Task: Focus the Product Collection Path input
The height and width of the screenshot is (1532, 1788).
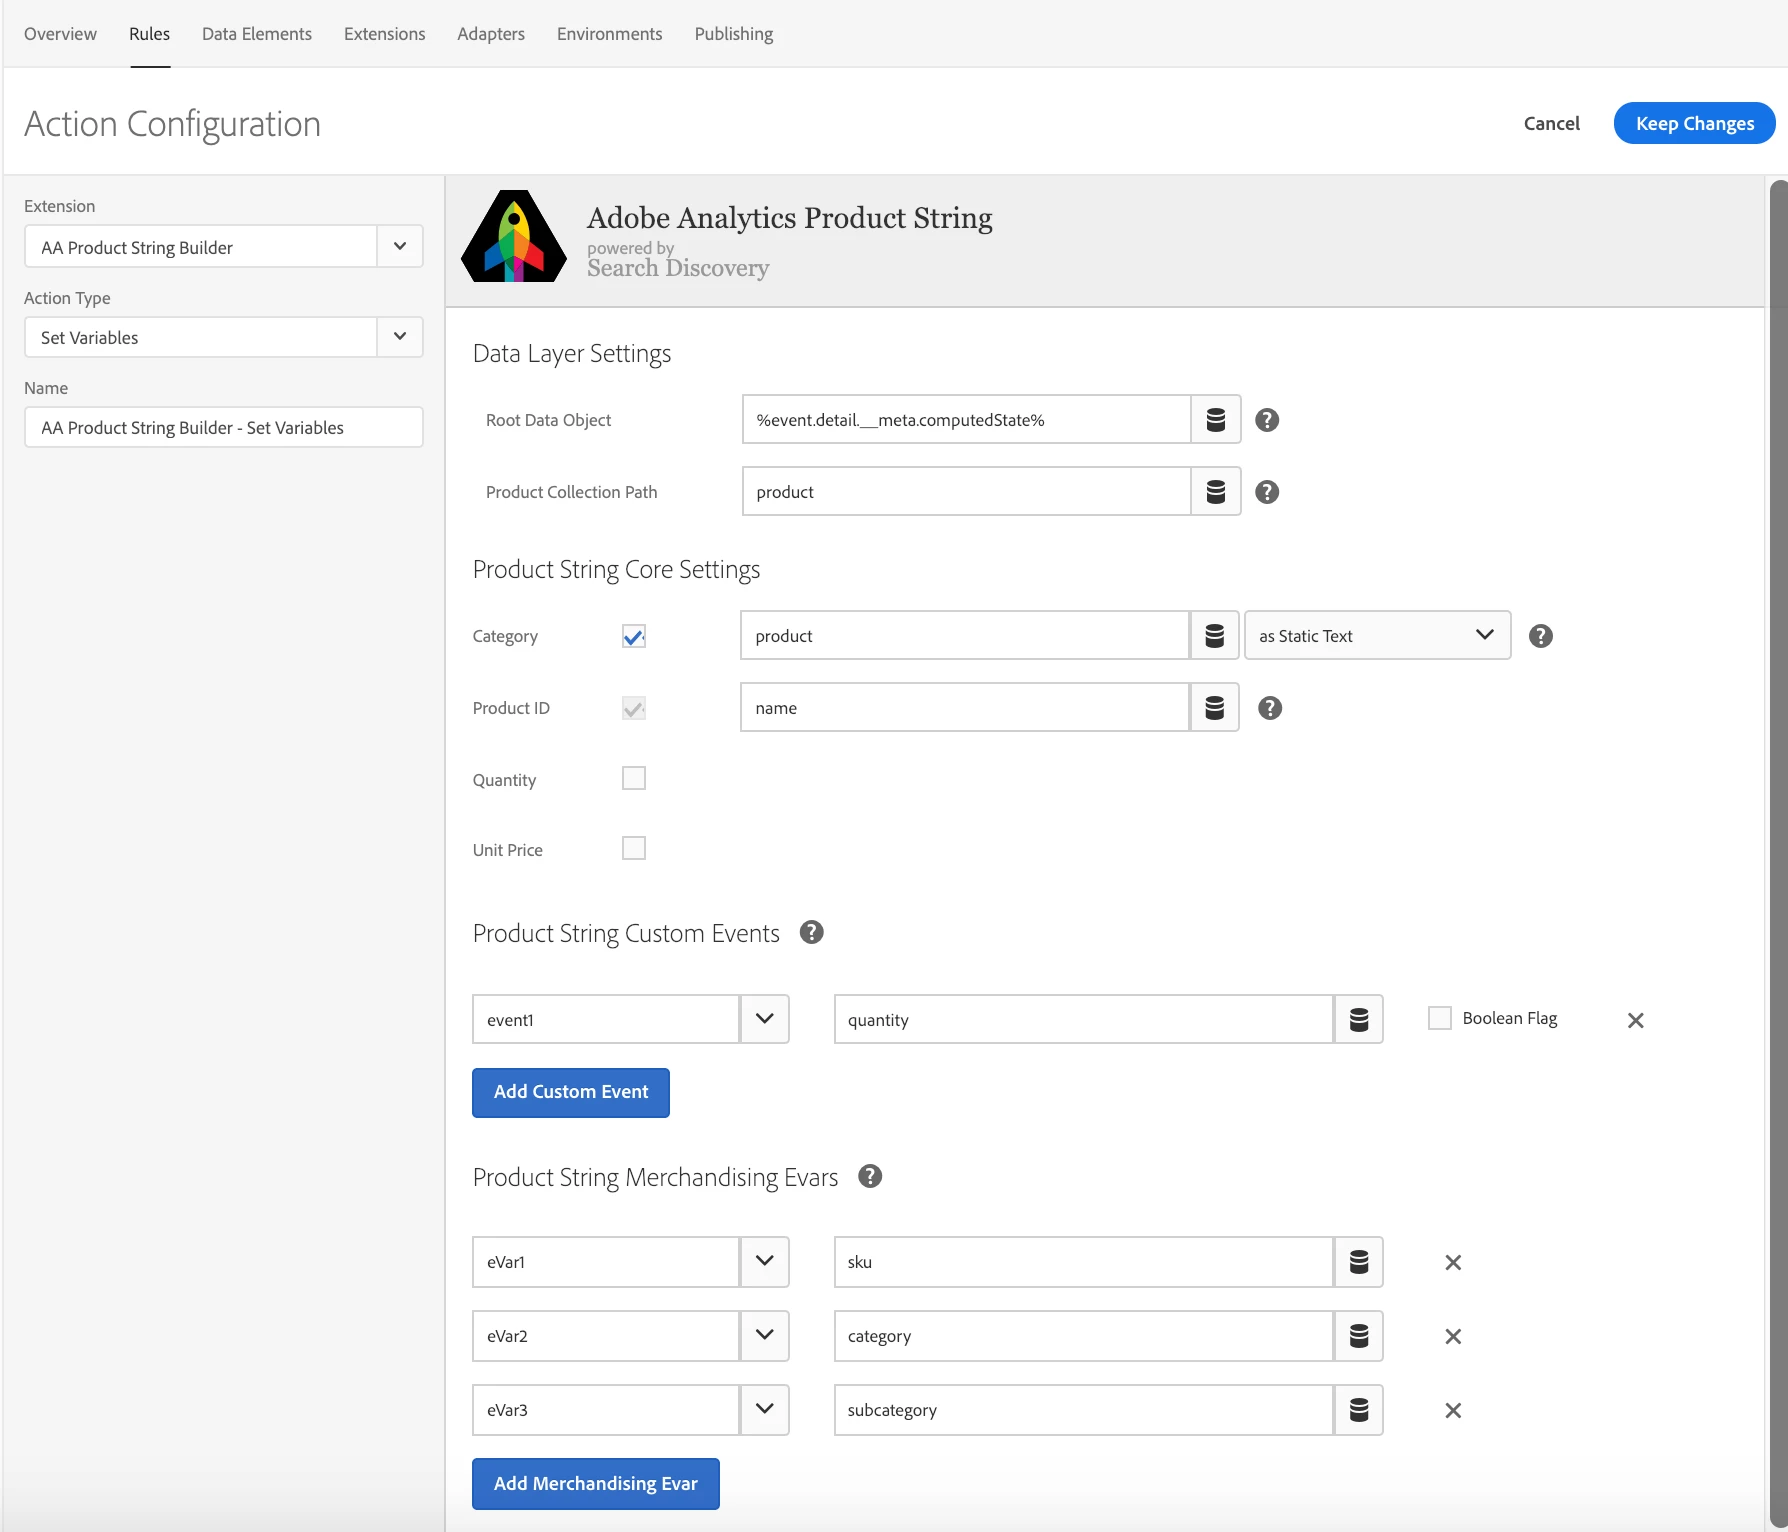Action: [x=966, y=492]
